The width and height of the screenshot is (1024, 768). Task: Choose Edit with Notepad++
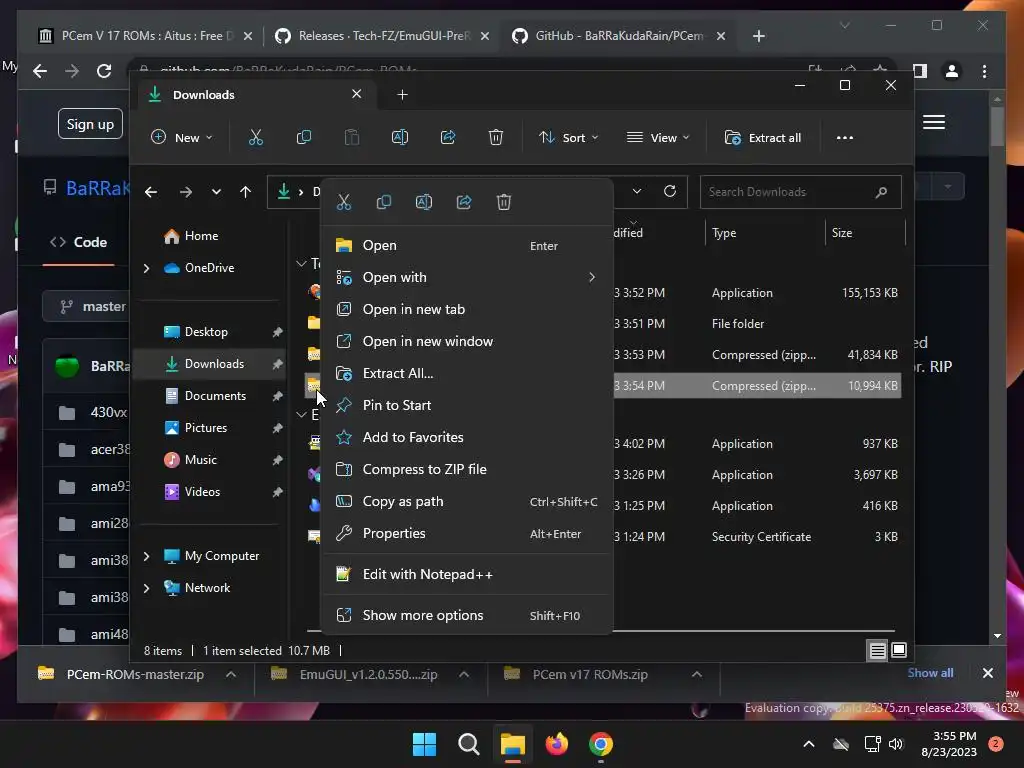coord(467,575)
